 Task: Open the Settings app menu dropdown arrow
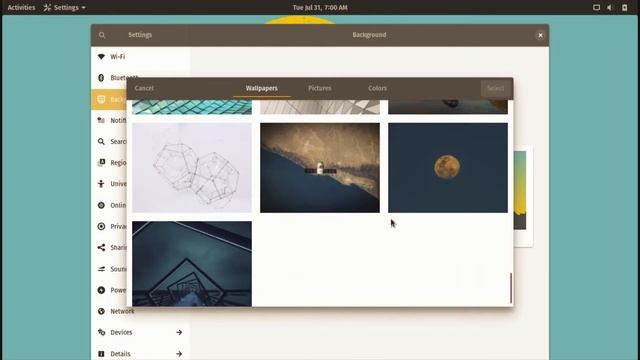(x=84, y=8)
